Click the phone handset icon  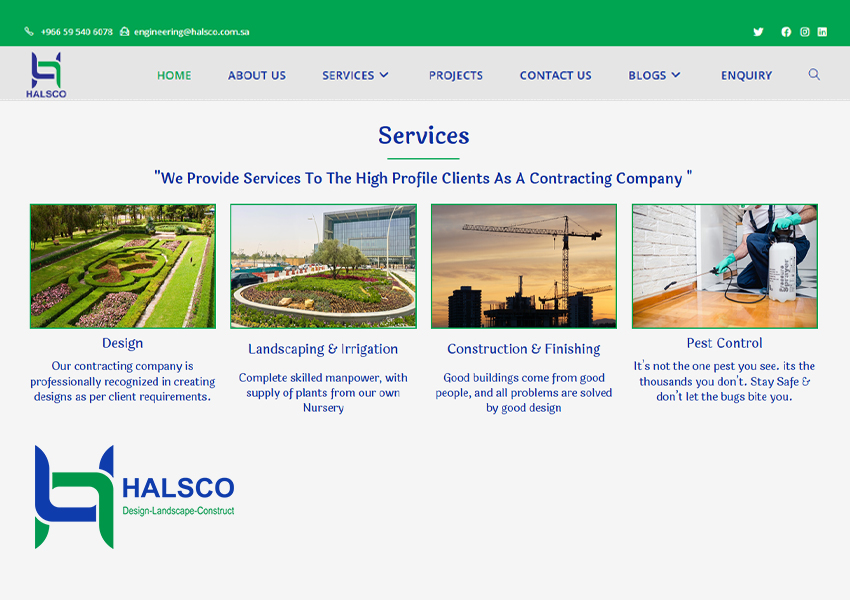pyautogui.click(x=29, y=31)
